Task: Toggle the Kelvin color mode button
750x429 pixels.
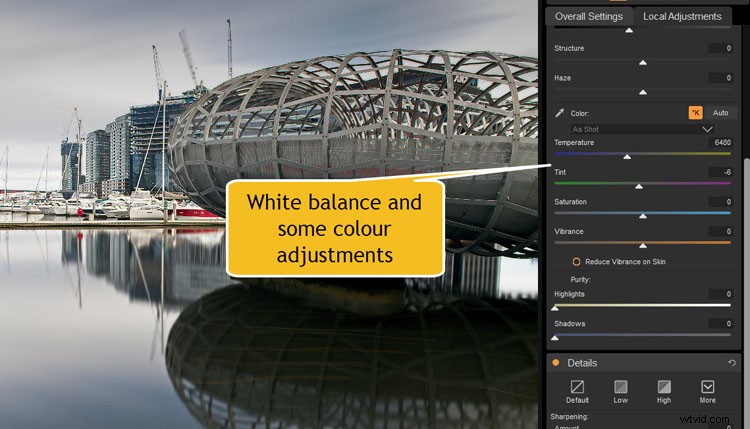Action: (x=695, y=113)
